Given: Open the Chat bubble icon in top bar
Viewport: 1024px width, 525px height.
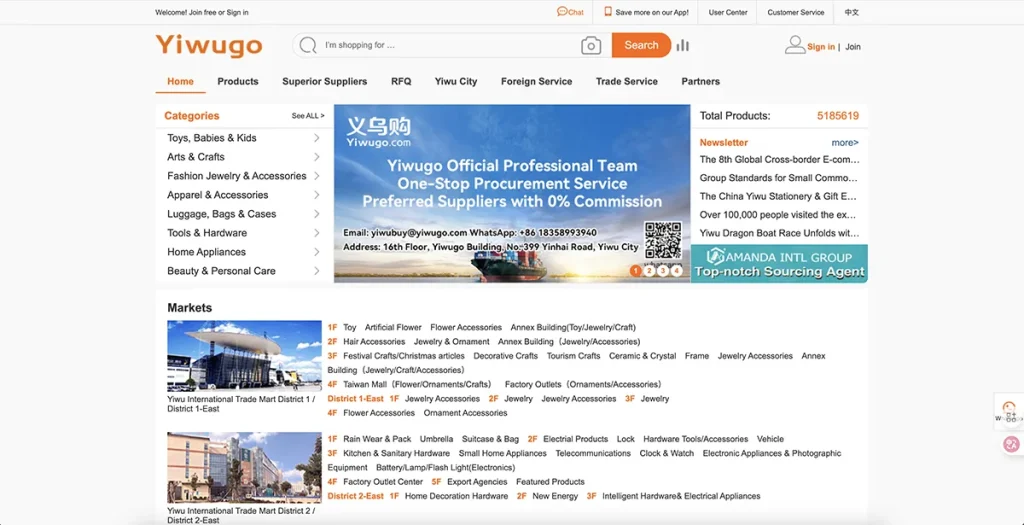Looking at the screenshot, I should [x=562, y=12].
